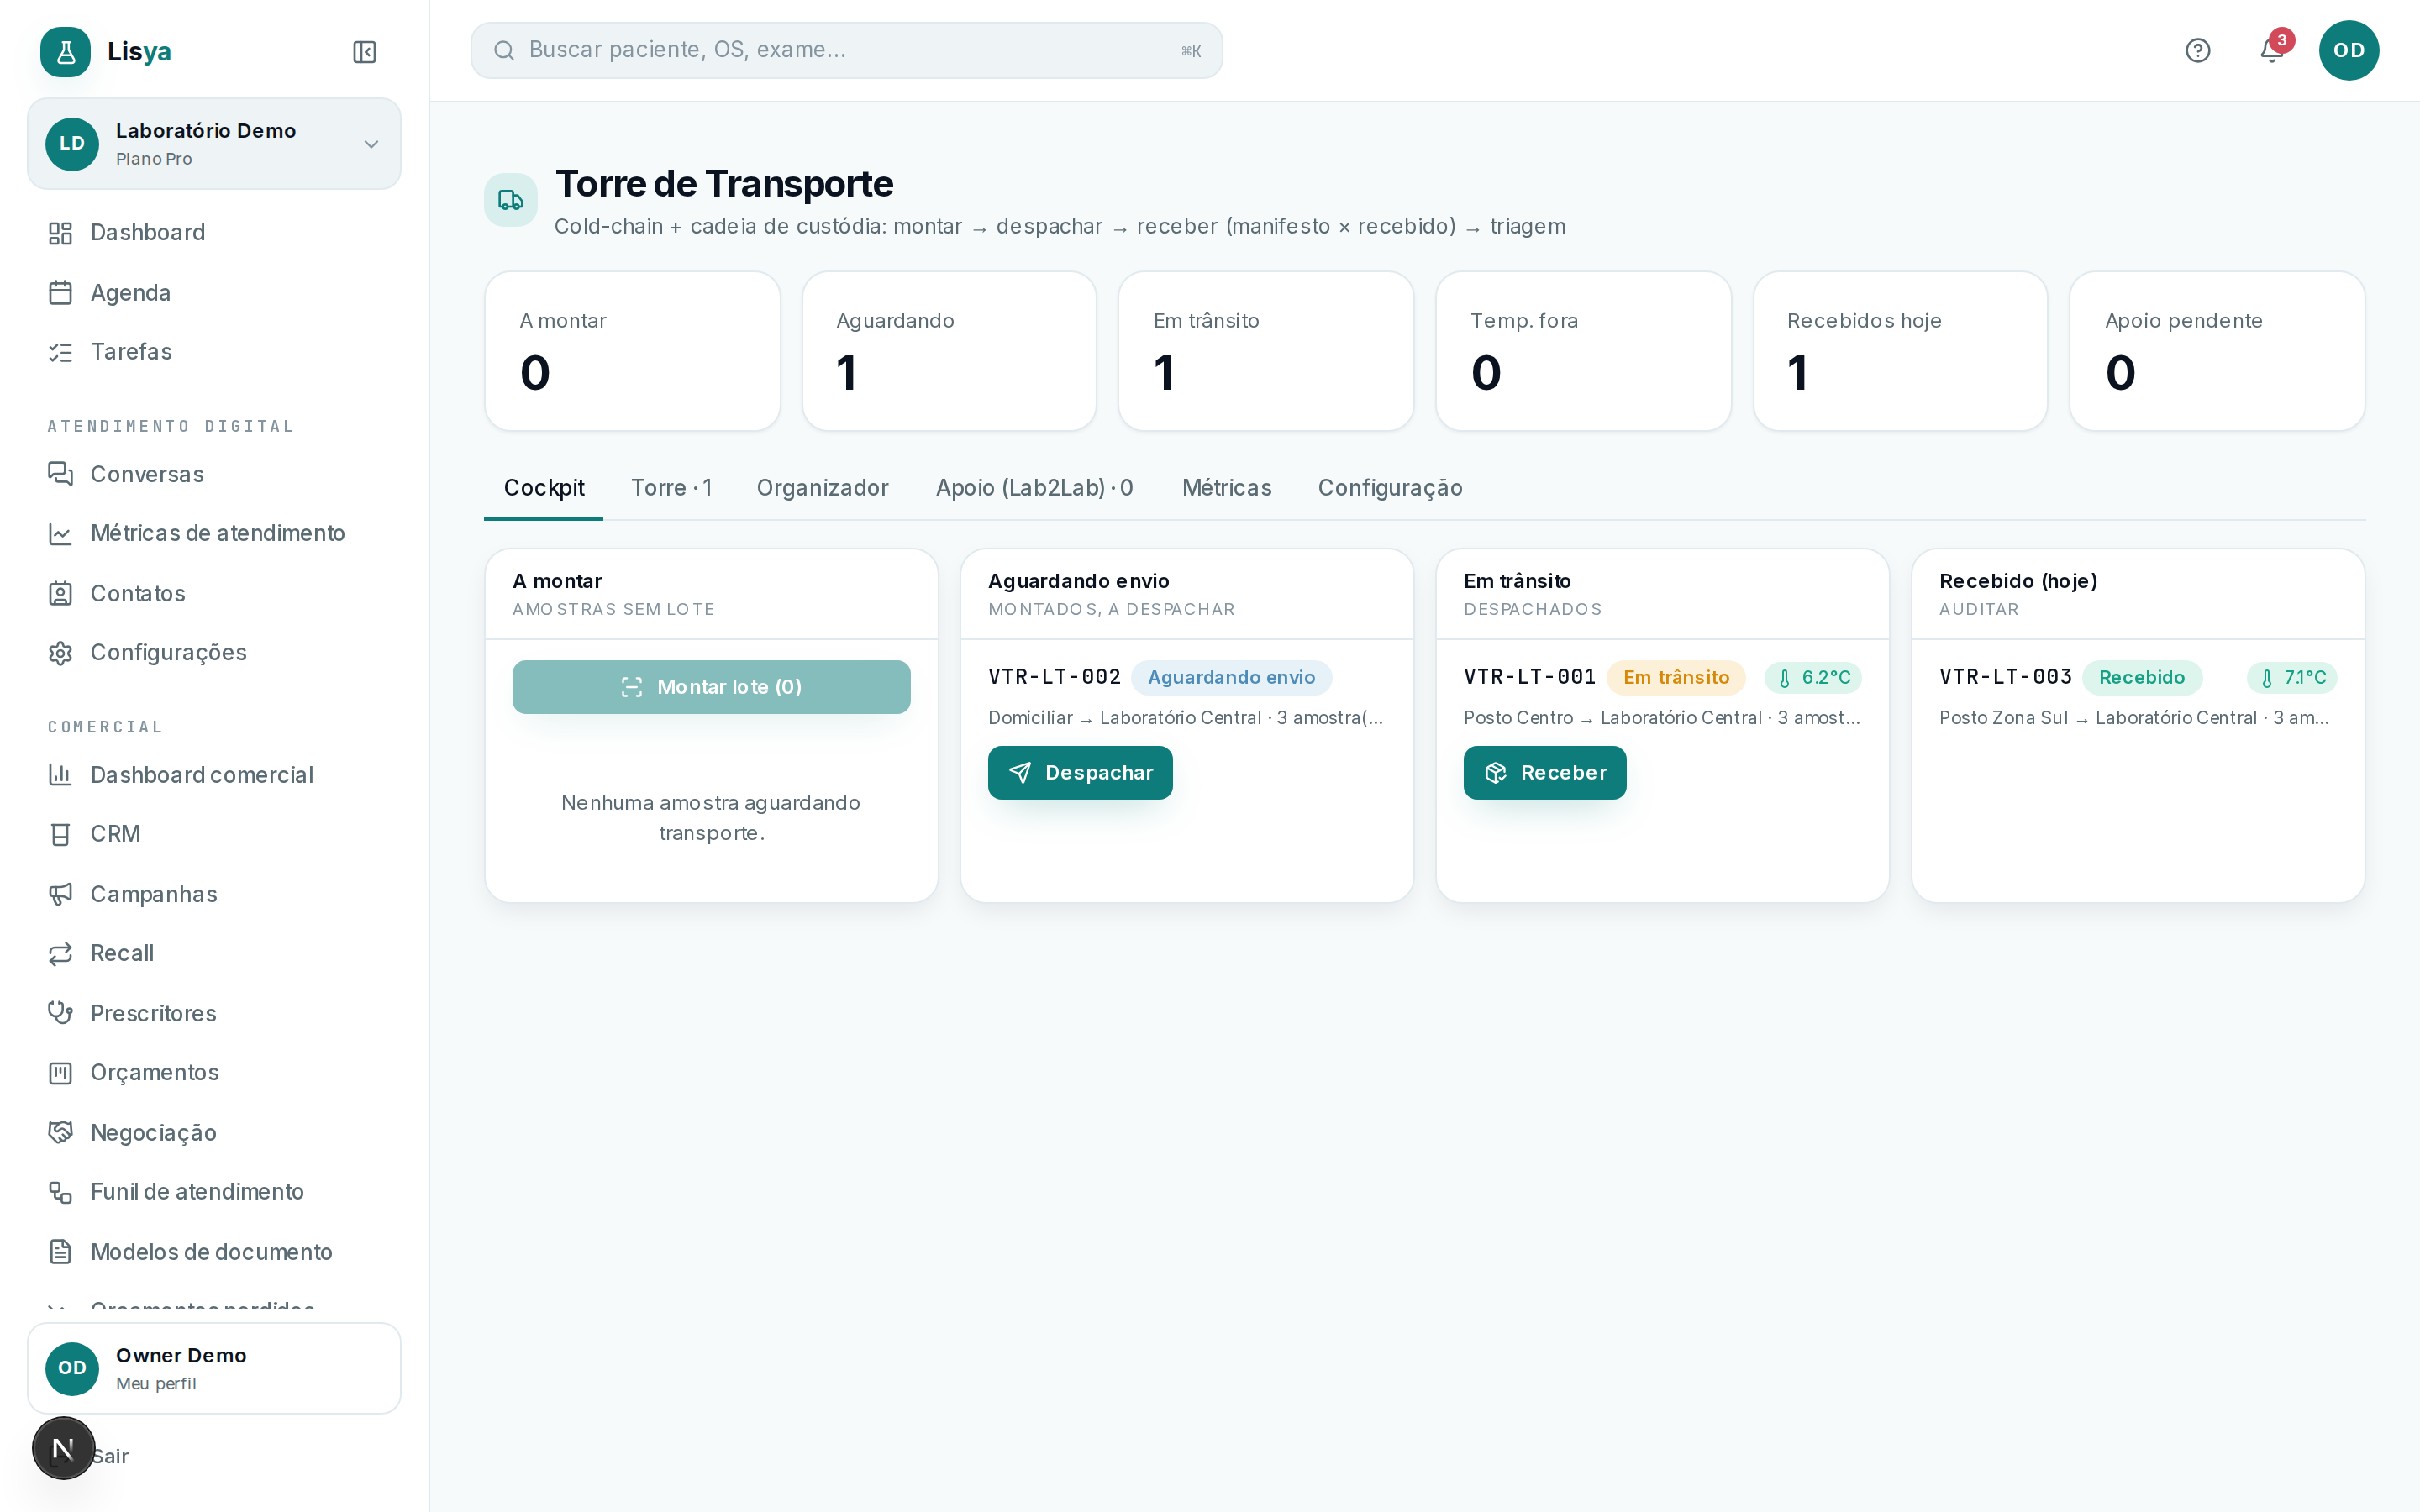This screenshot has width=2420, height=1512.
Task: Click the Lisya flask logo icon
Action: point(65,51)
